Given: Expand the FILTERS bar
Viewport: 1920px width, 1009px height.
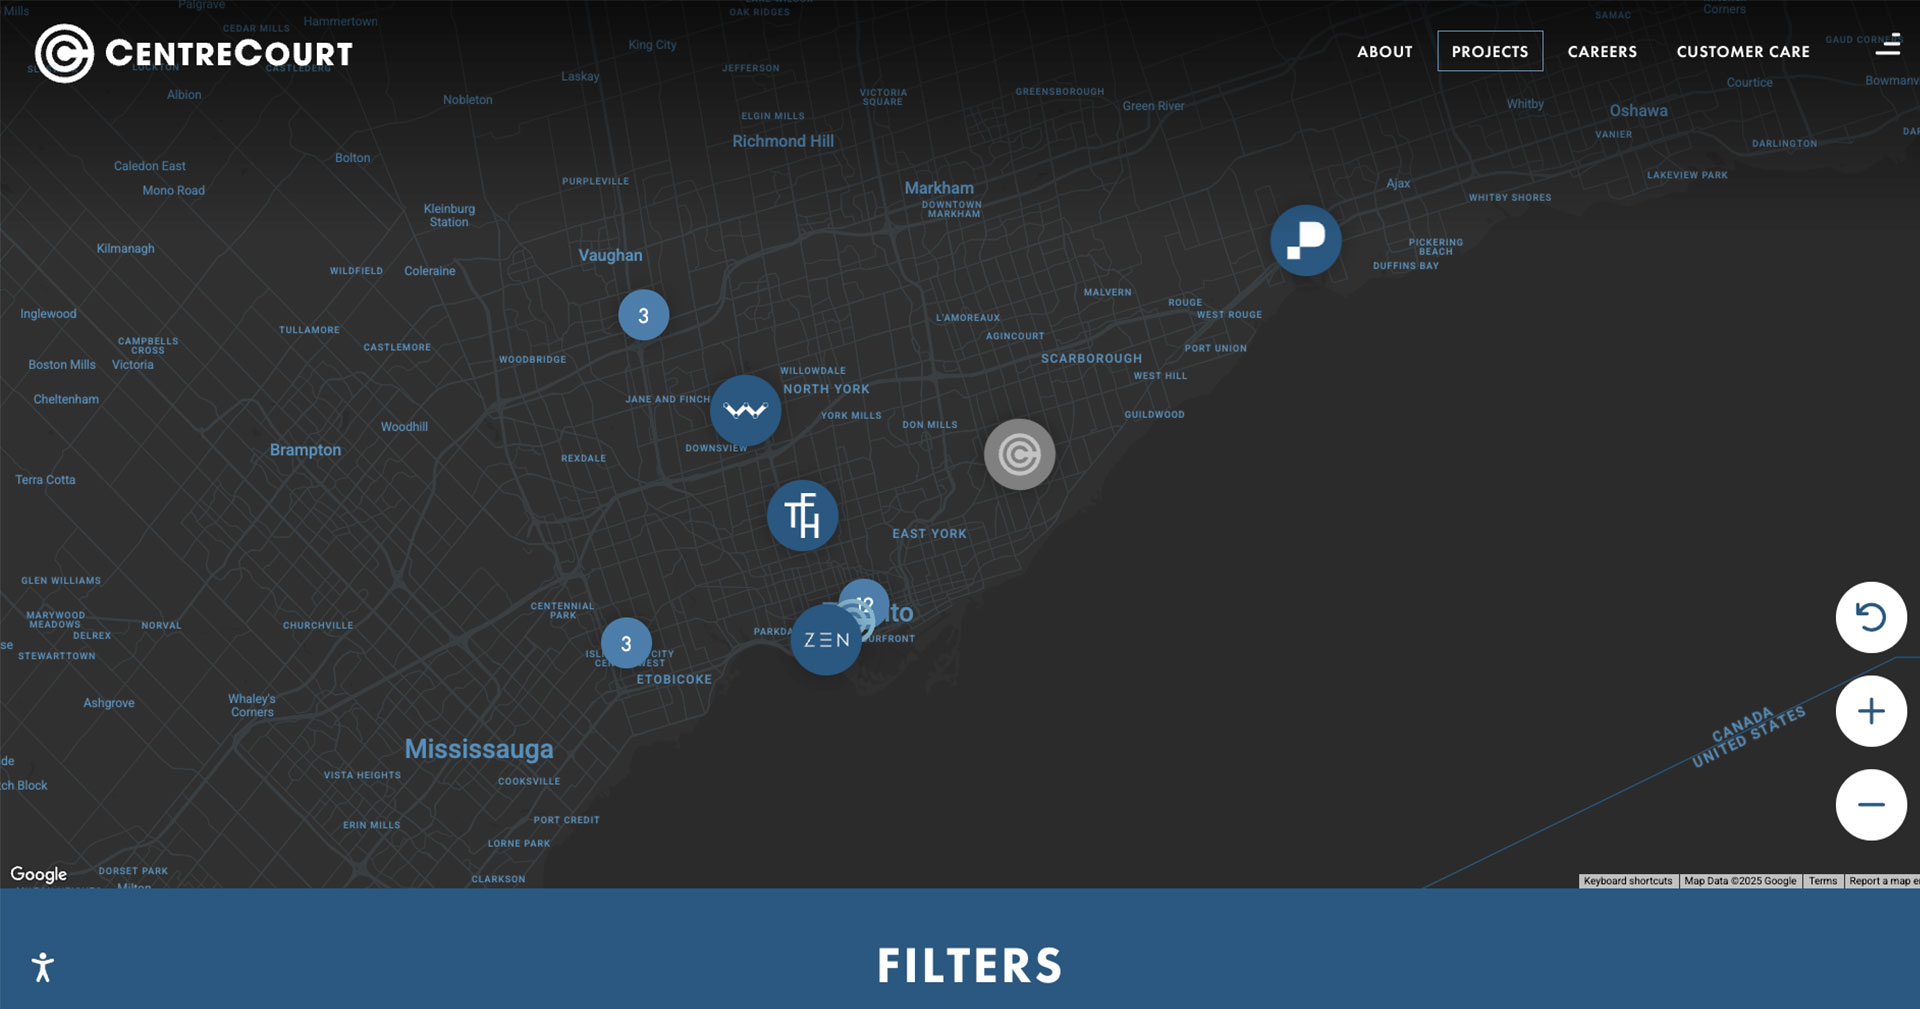Looking at the screenshot, I should [x=969, y=966].
